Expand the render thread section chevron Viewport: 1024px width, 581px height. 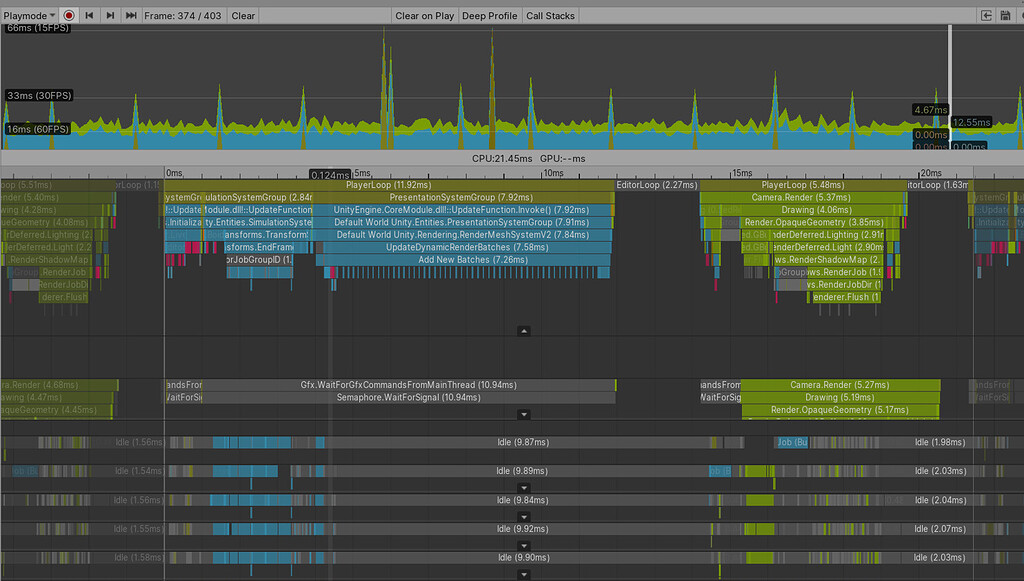click(522, 413)
